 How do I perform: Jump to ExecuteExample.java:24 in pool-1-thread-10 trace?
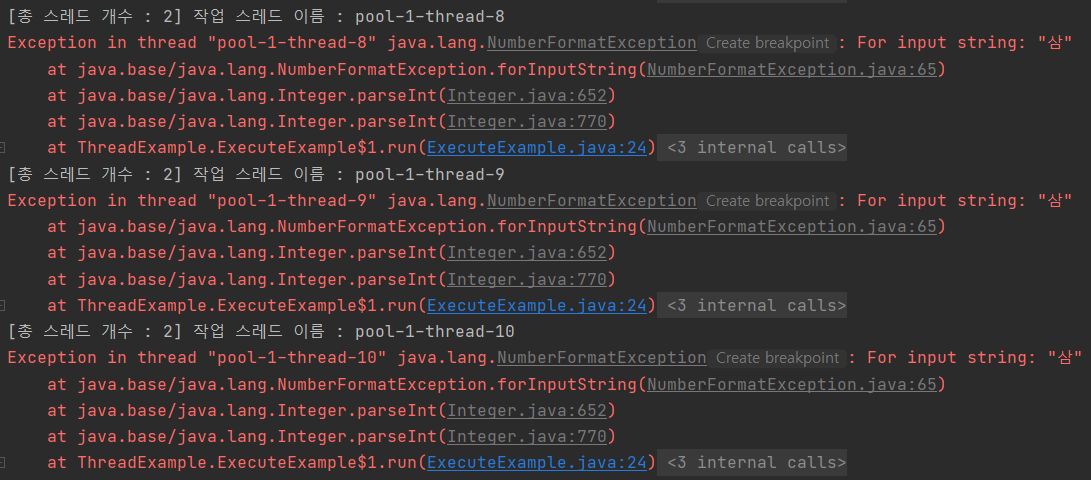click(536, 463)
